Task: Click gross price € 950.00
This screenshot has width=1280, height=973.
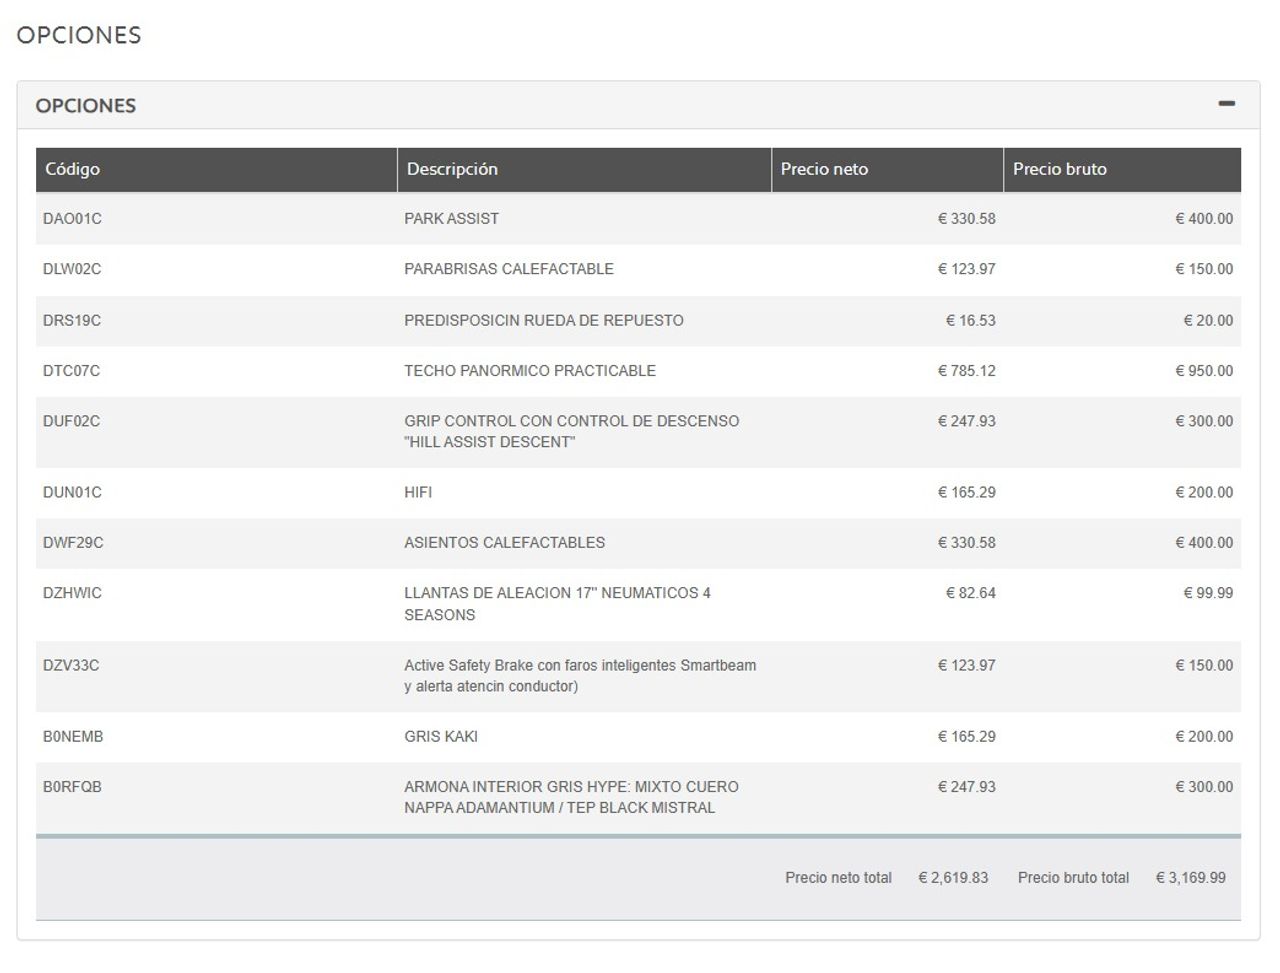Action: point(1204,371)
